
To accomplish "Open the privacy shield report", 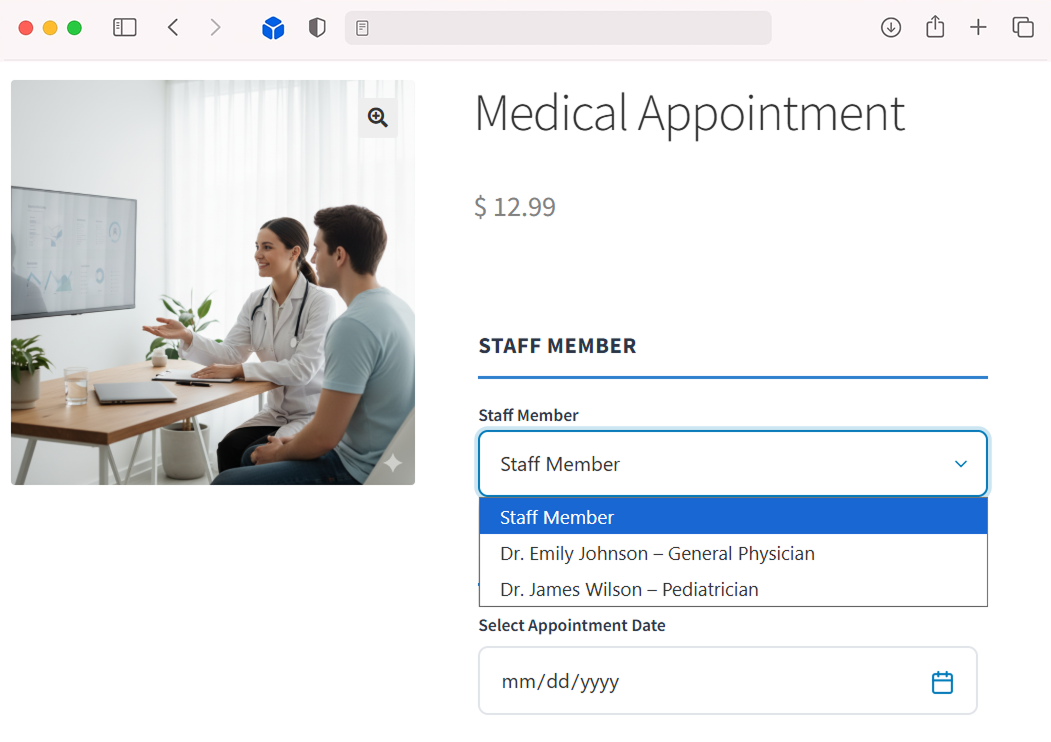I will [317, 28].
